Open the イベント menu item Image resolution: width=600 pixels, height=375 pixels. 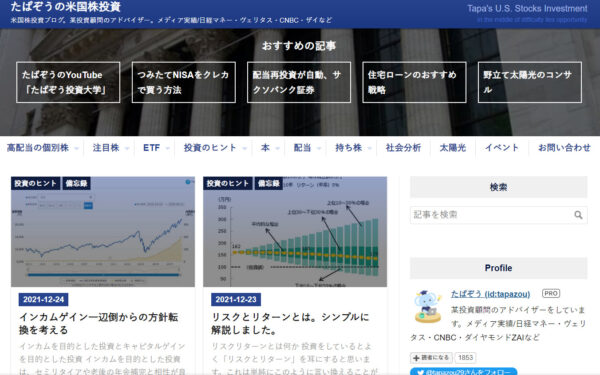pyautogui.click(x=502, y=148)
